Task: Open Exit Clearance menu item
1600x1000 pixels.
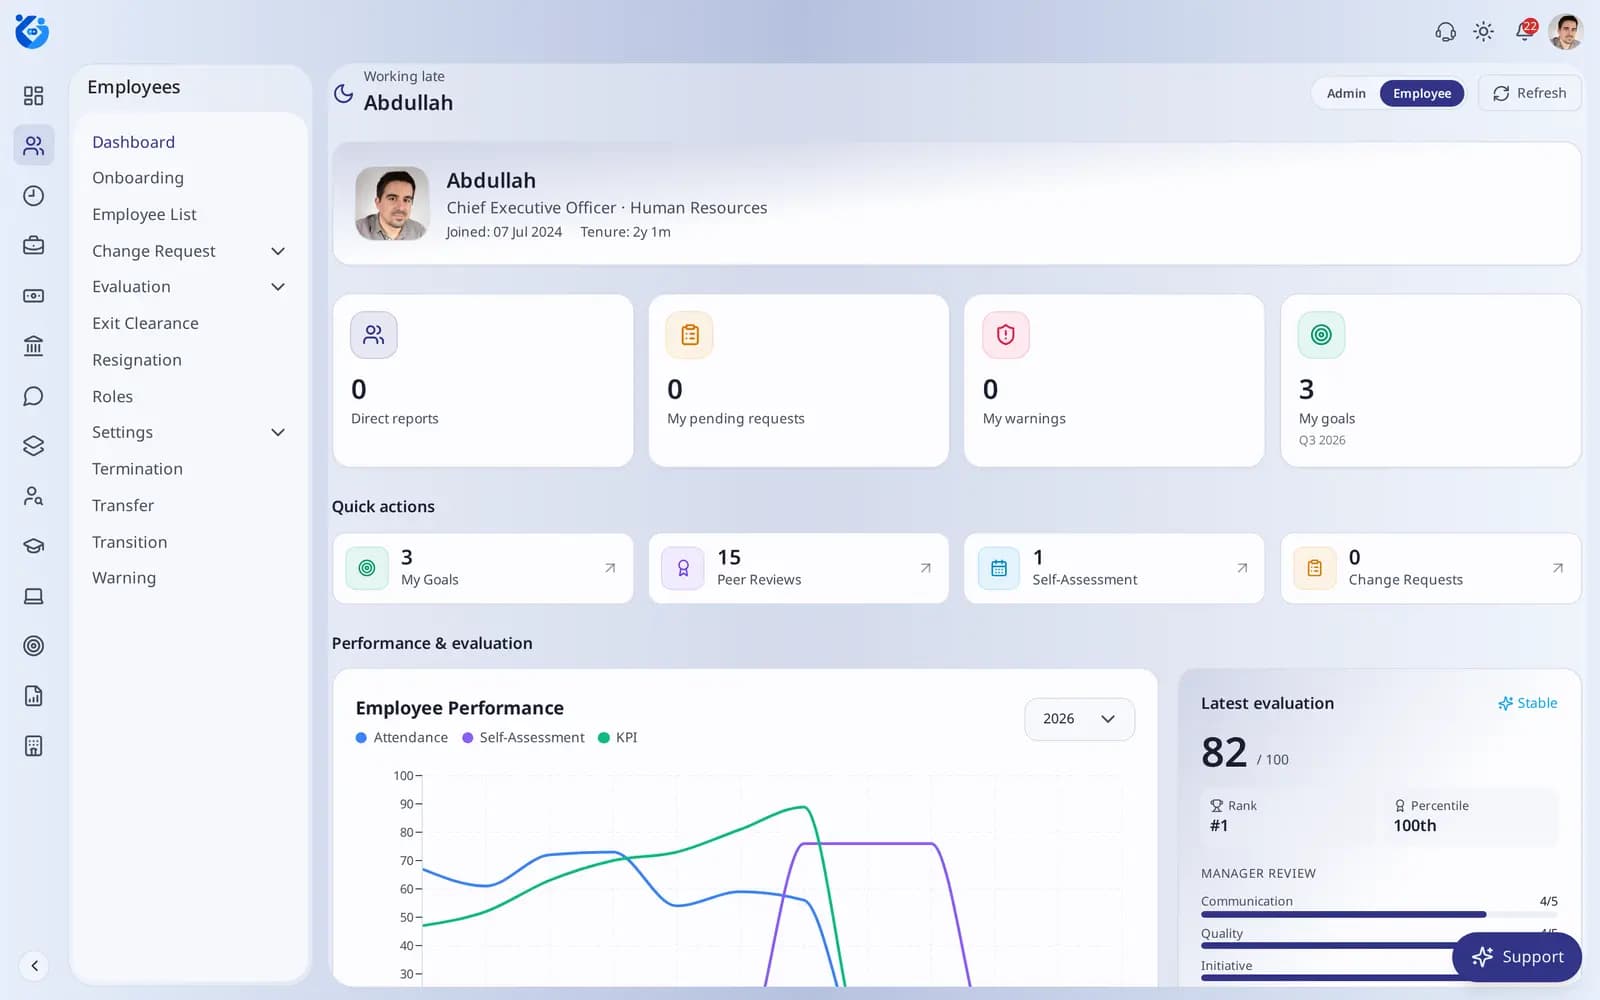Action: [x=145, y=323]
